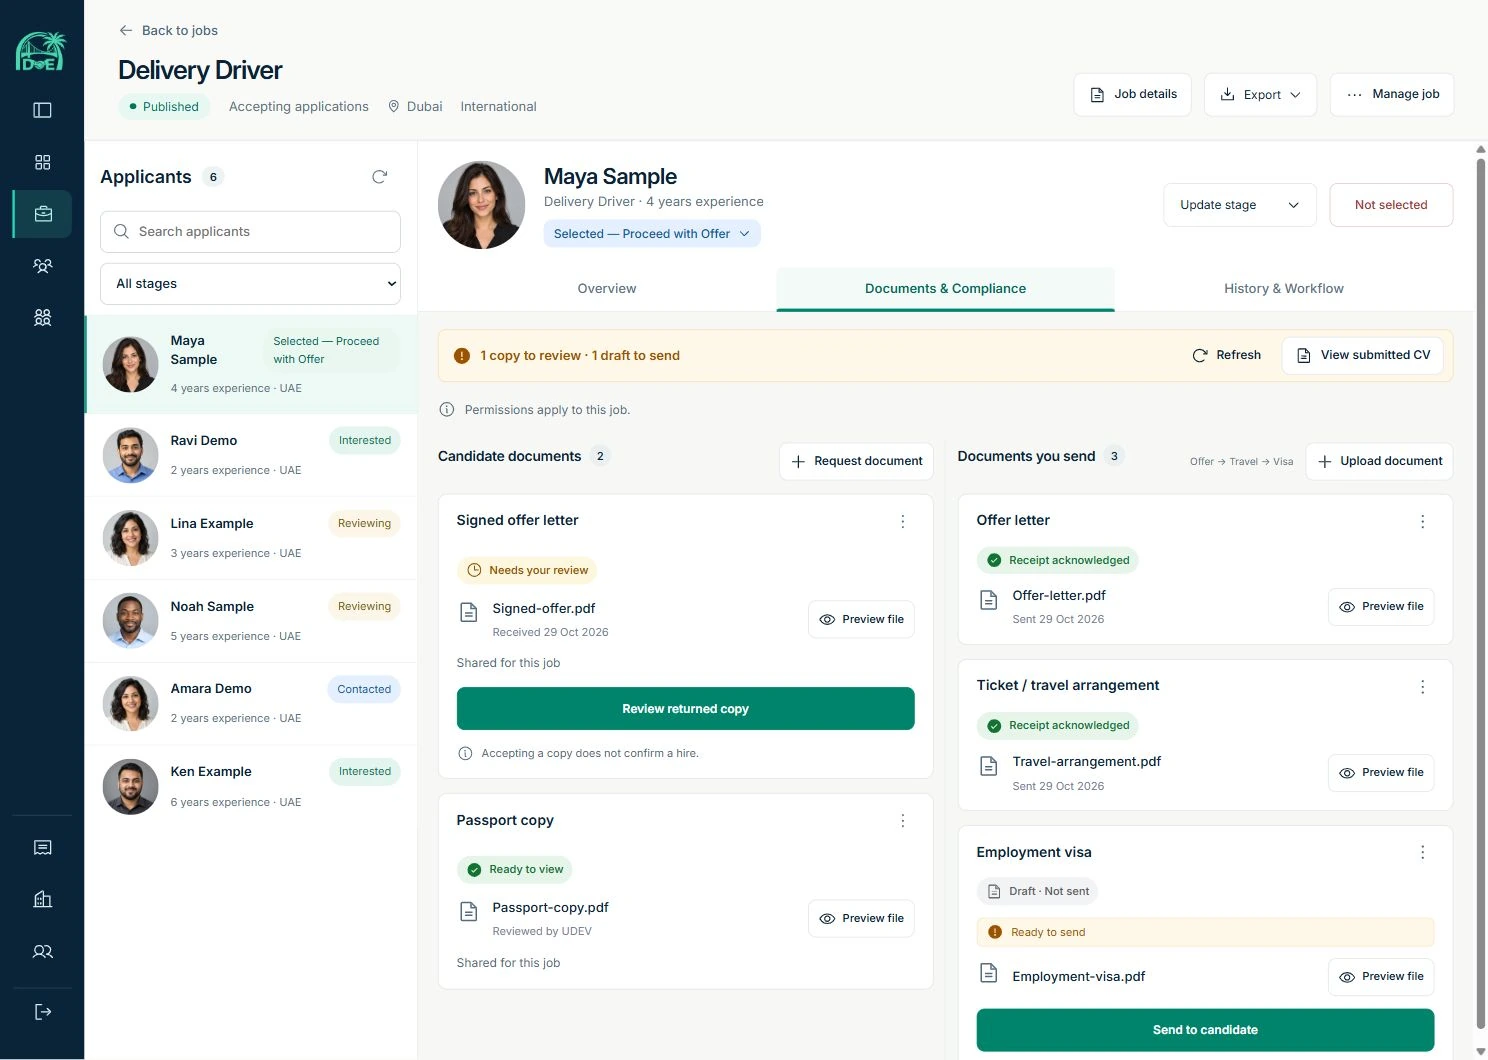Open Passport copy options menu
This screenshot has height=1060, width=1488.
902,821
